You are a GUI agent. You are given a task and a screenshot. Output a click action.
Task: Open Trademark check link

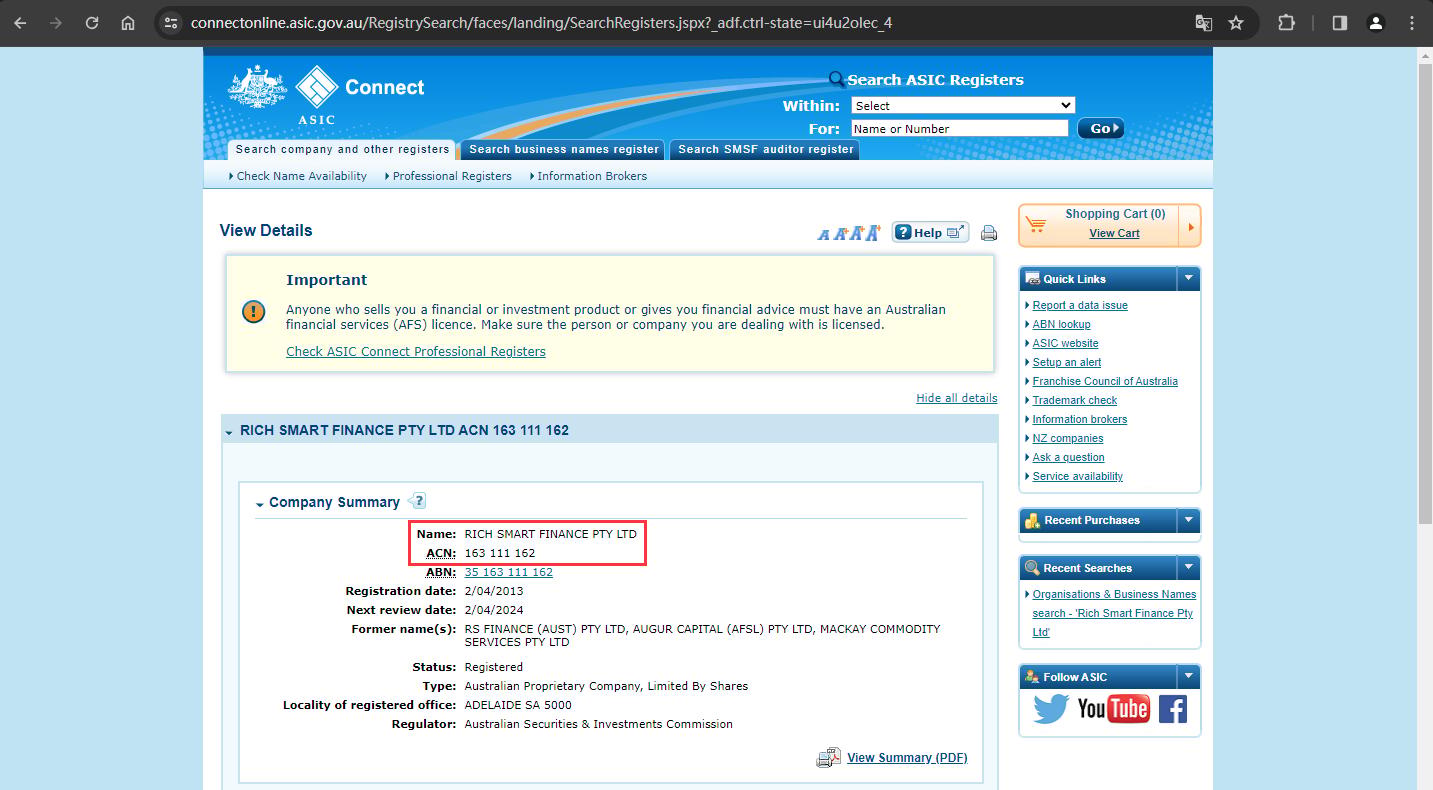click(x=1075, y=400)
